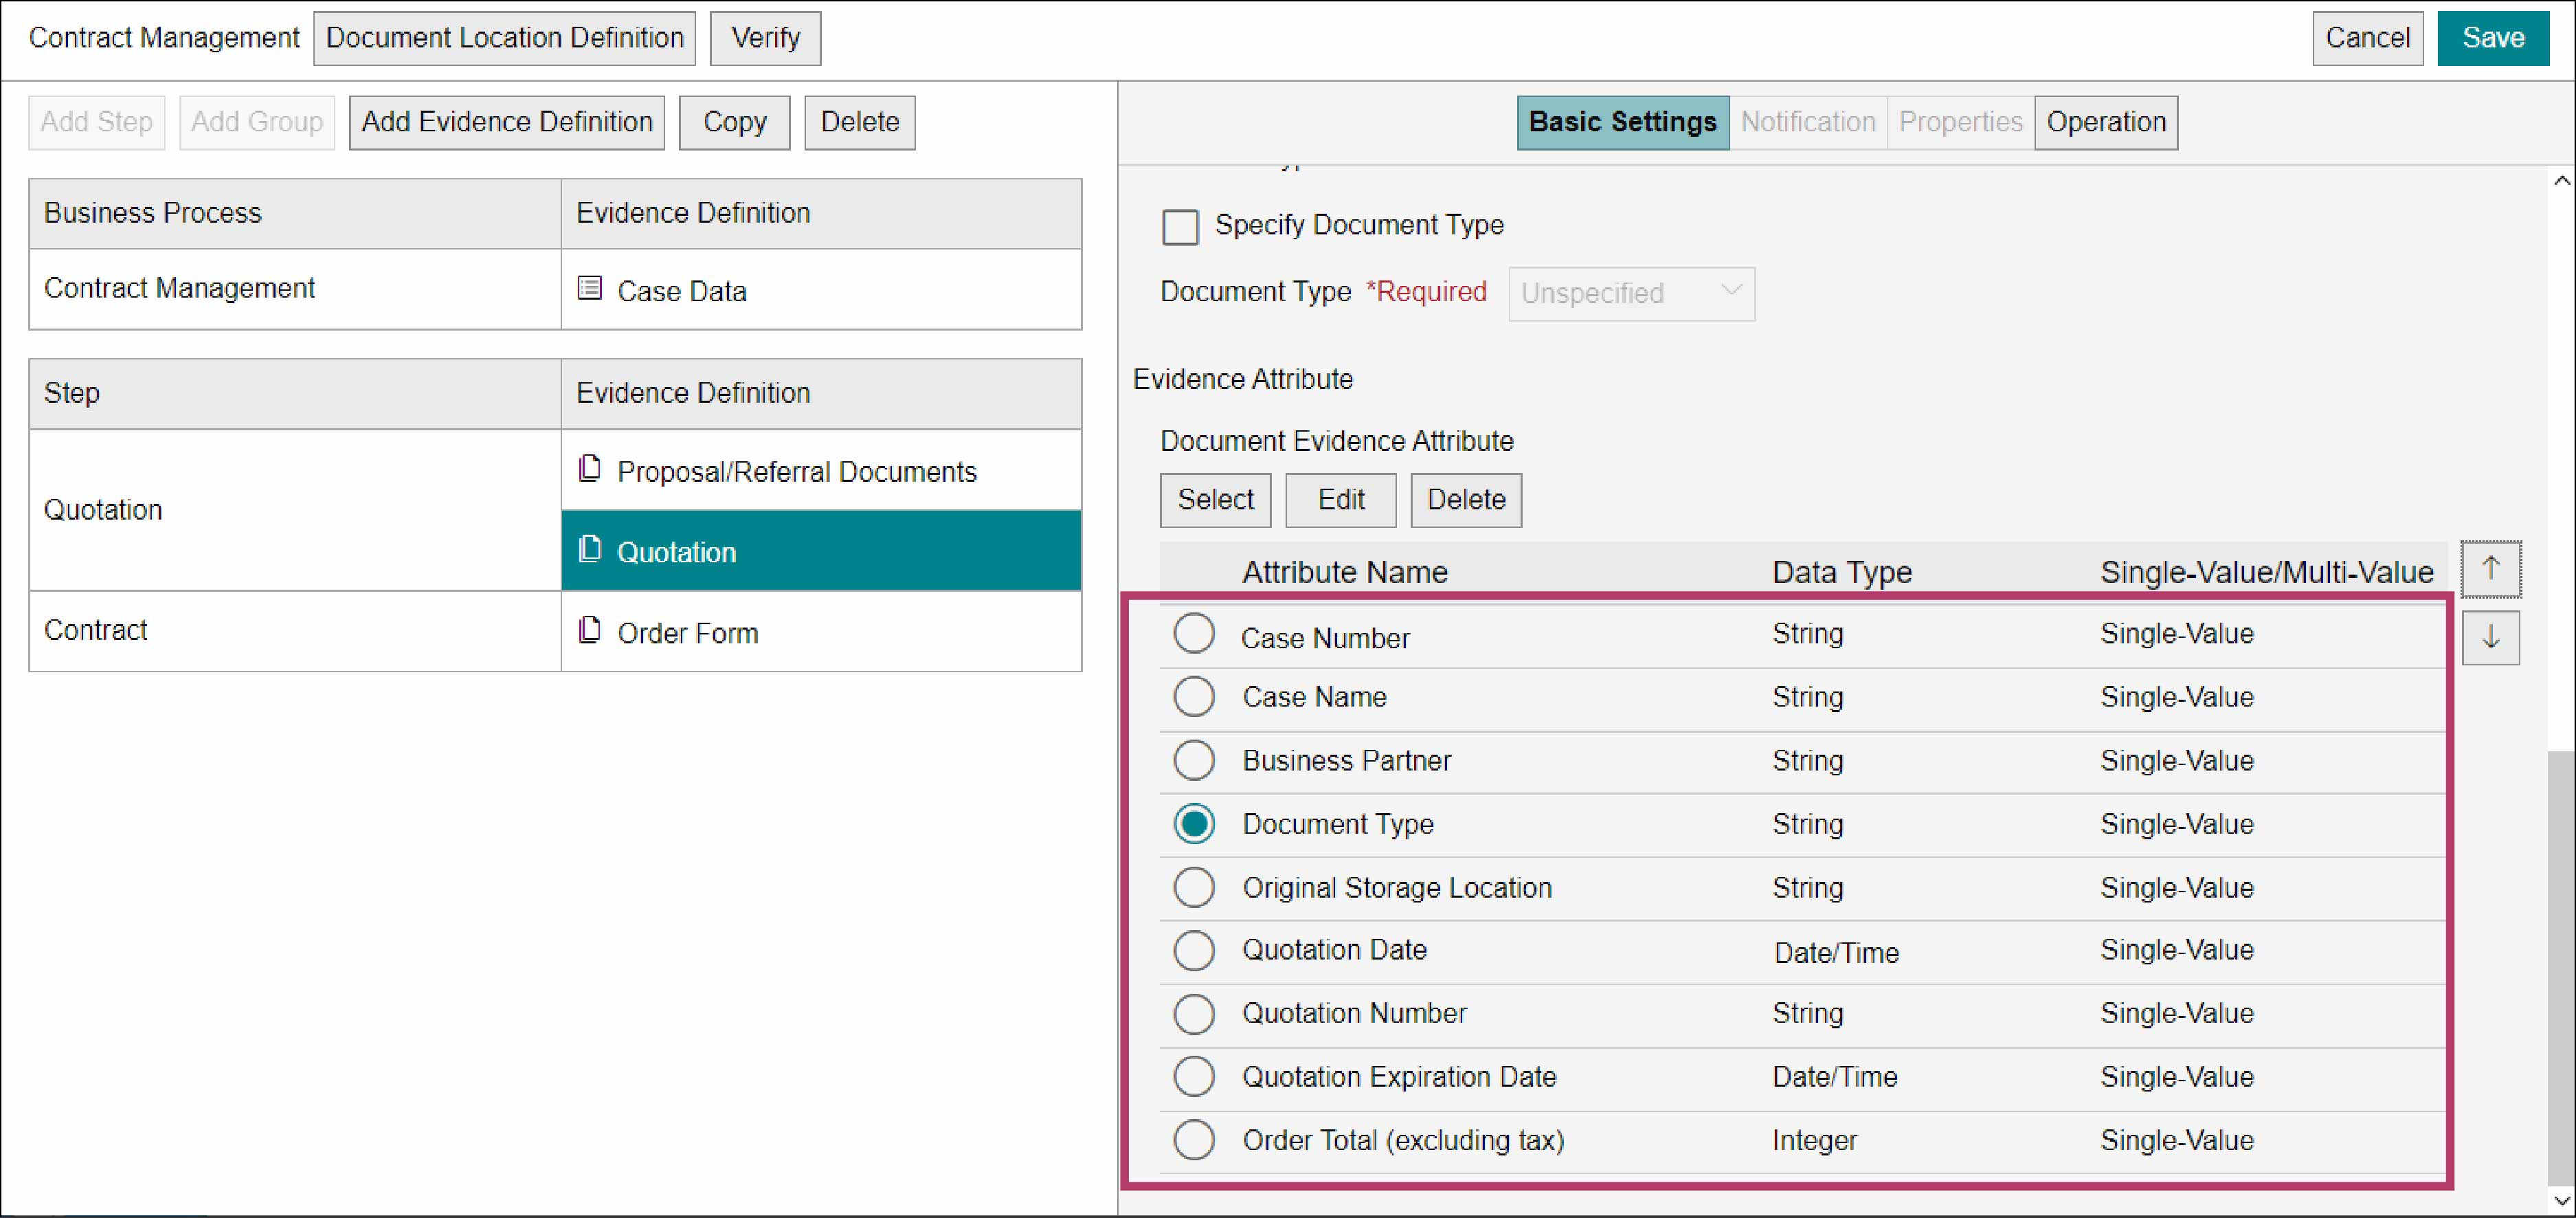Click the Data Type column header
The height and width of the screenshot is (1218, 2576).
click(x=1842, y=572)
